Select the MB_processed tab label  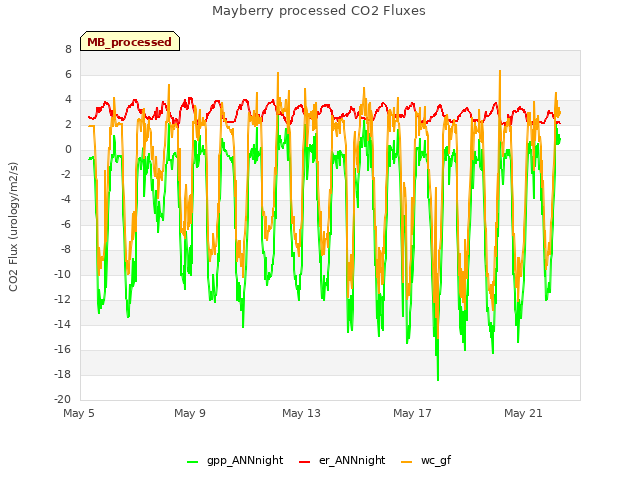[129, 42]
